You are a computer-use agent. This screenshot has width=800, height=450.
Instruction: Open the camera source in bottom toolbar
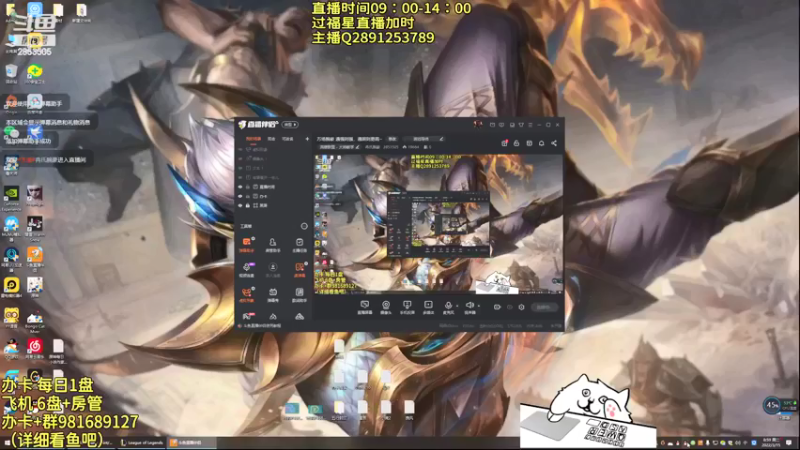[386, 307]
